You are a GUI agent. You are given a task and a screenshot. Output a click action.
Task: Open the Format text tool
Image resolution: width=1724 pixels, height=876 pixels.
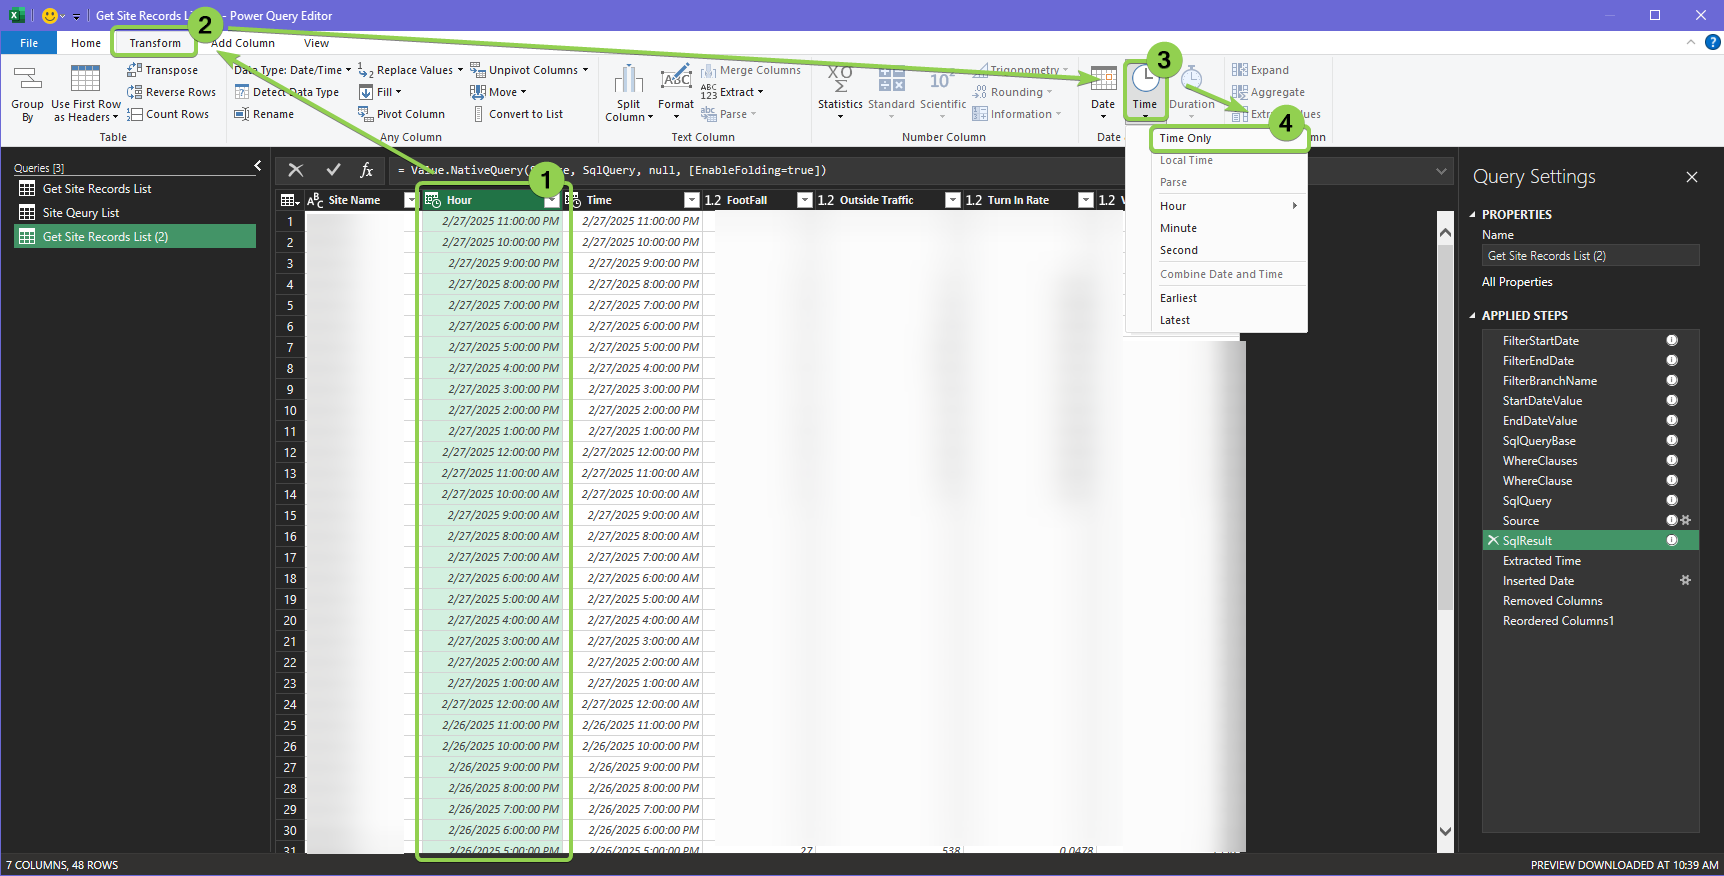pos(676,92)
